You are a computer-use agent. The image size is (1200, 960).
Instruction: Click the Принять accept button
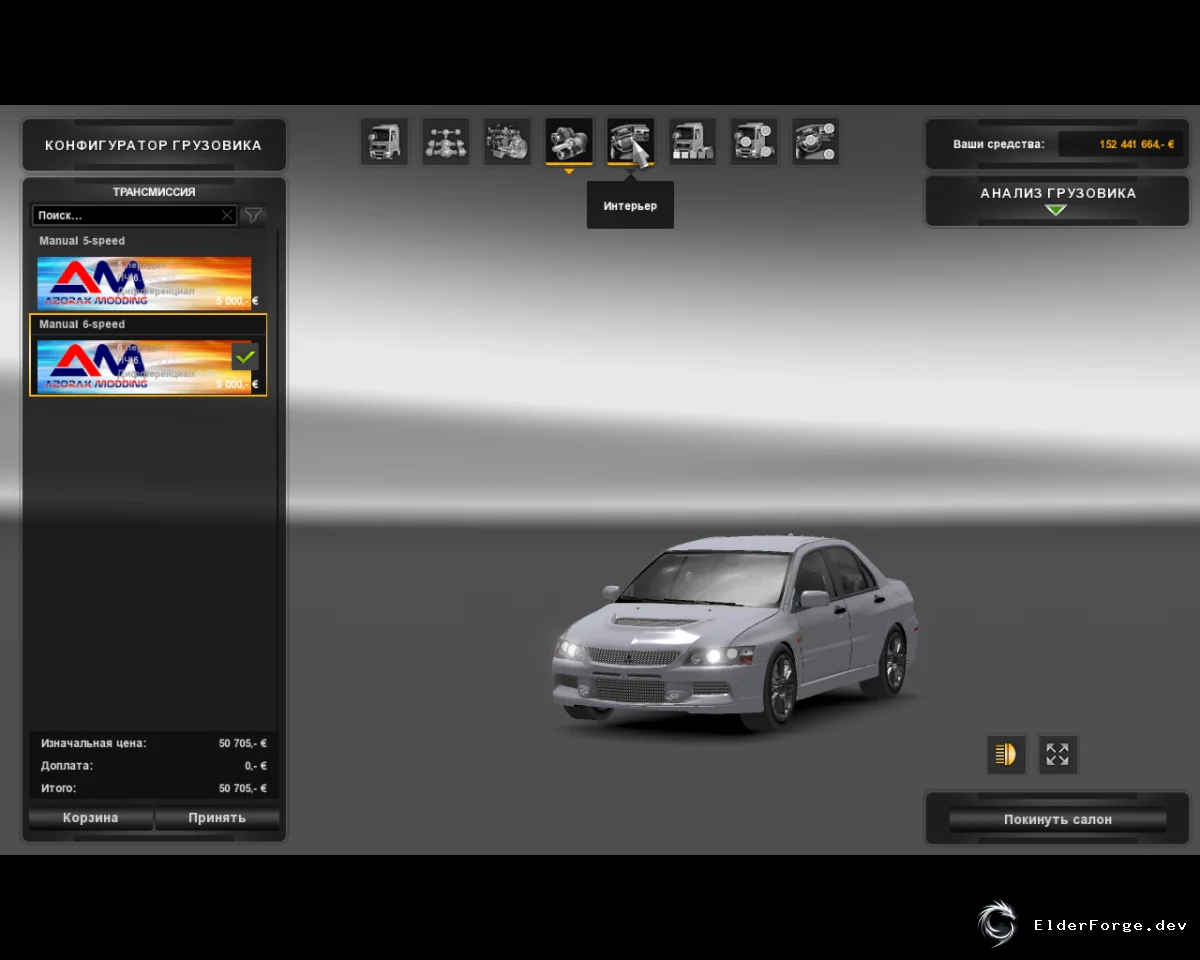(217, 818)
